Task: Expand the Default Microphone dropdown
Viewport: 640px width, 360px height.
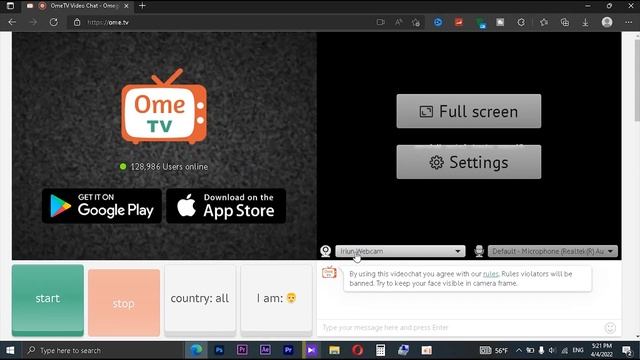Action: (553, 251)
